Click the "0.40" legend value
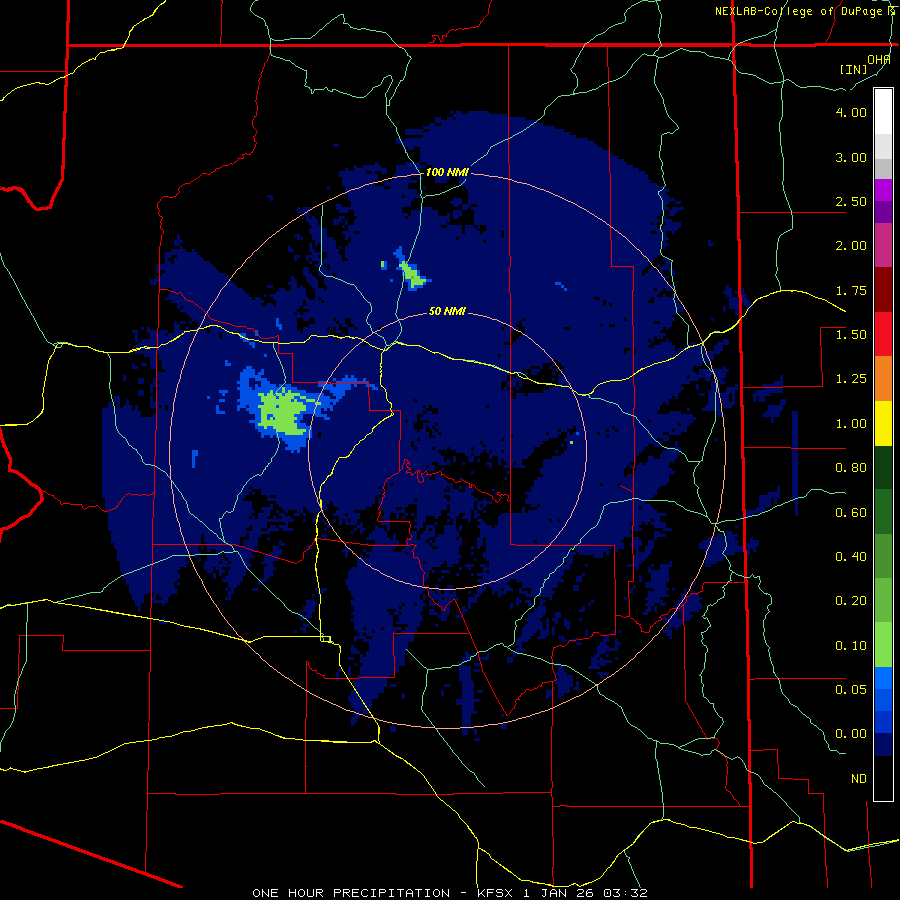900x900 pixels. pyautogui.click(x=851, y=557)
